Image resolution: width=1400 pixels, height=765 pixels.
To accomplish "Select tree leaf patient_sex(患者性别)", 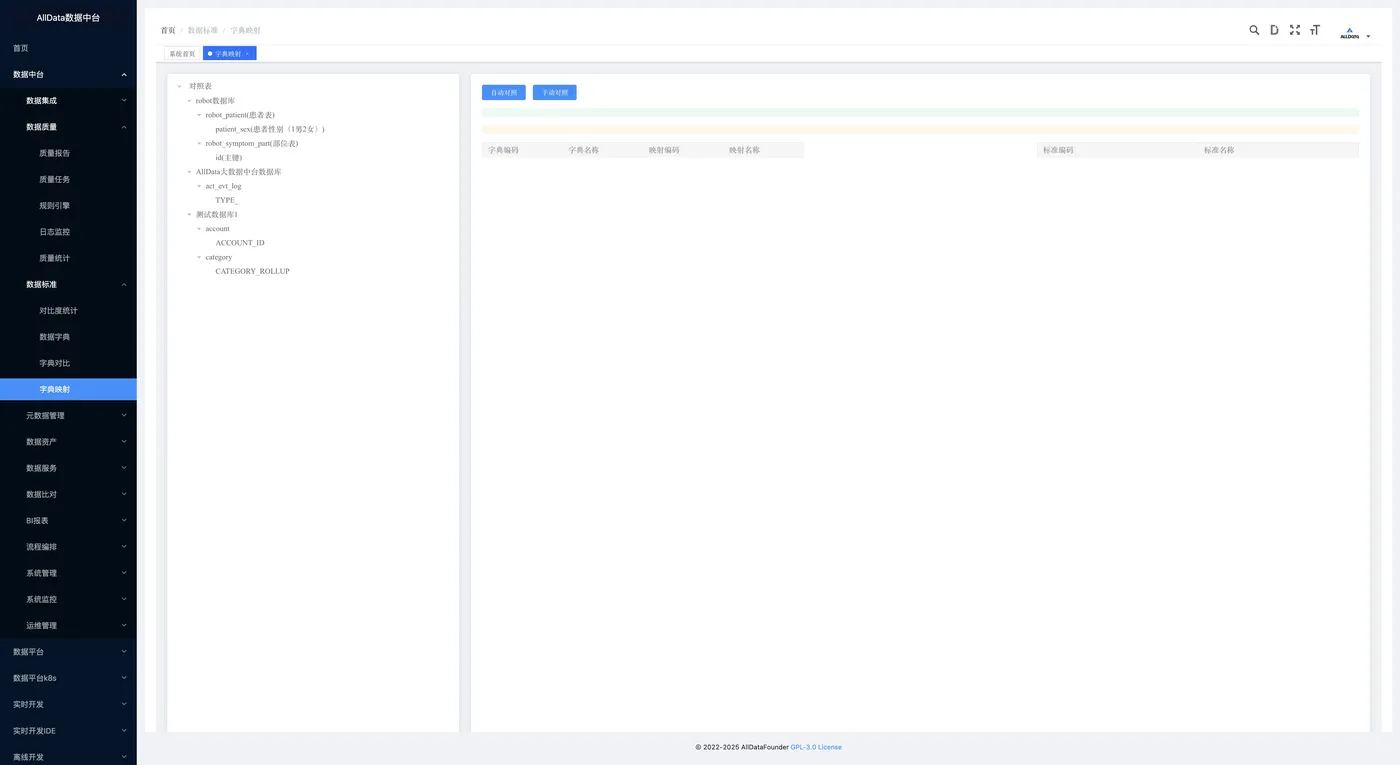I will coord(270,129).
